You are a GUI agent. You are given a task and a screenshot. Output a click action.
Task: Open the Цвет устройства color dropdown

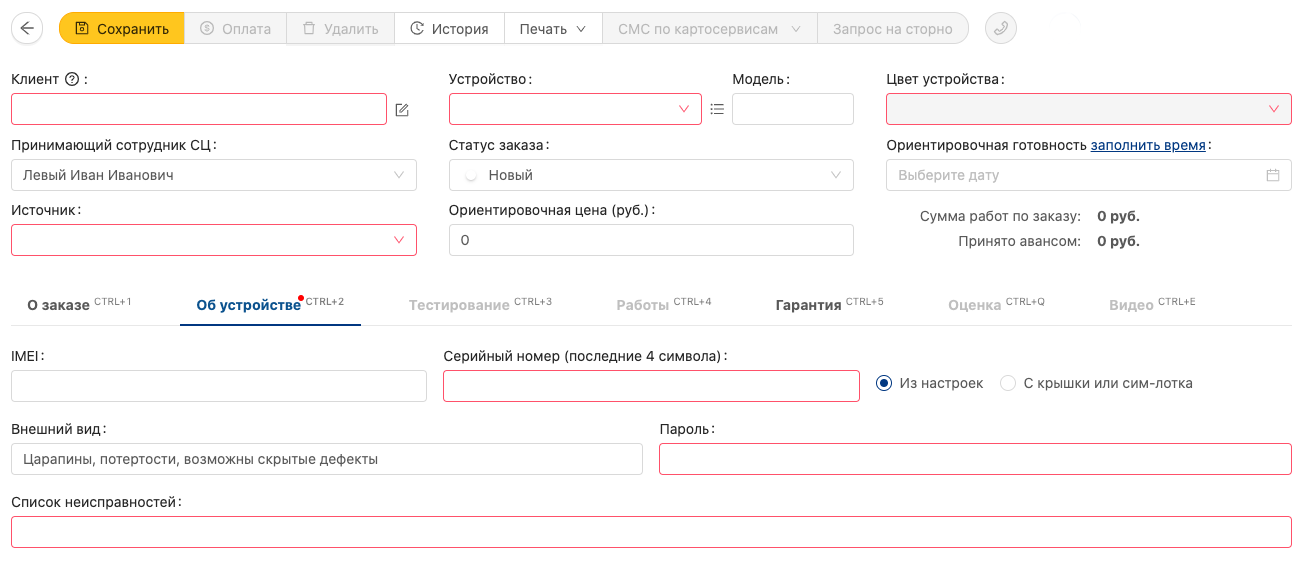coord(1088,109)
